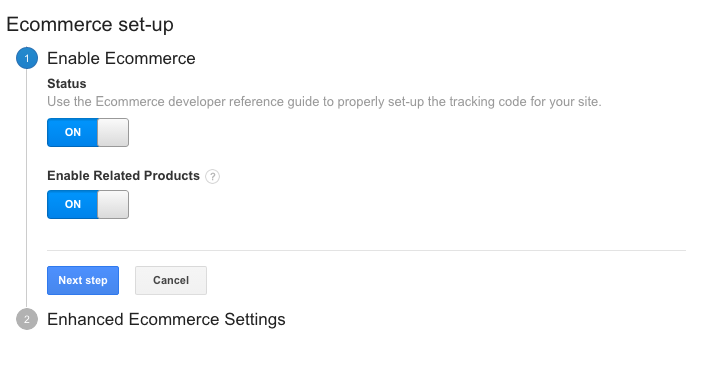Screen dimensions: 701x388
Task: Click the grey handle of Status switch
Action: pyautogui.click(x=113, y=132)
